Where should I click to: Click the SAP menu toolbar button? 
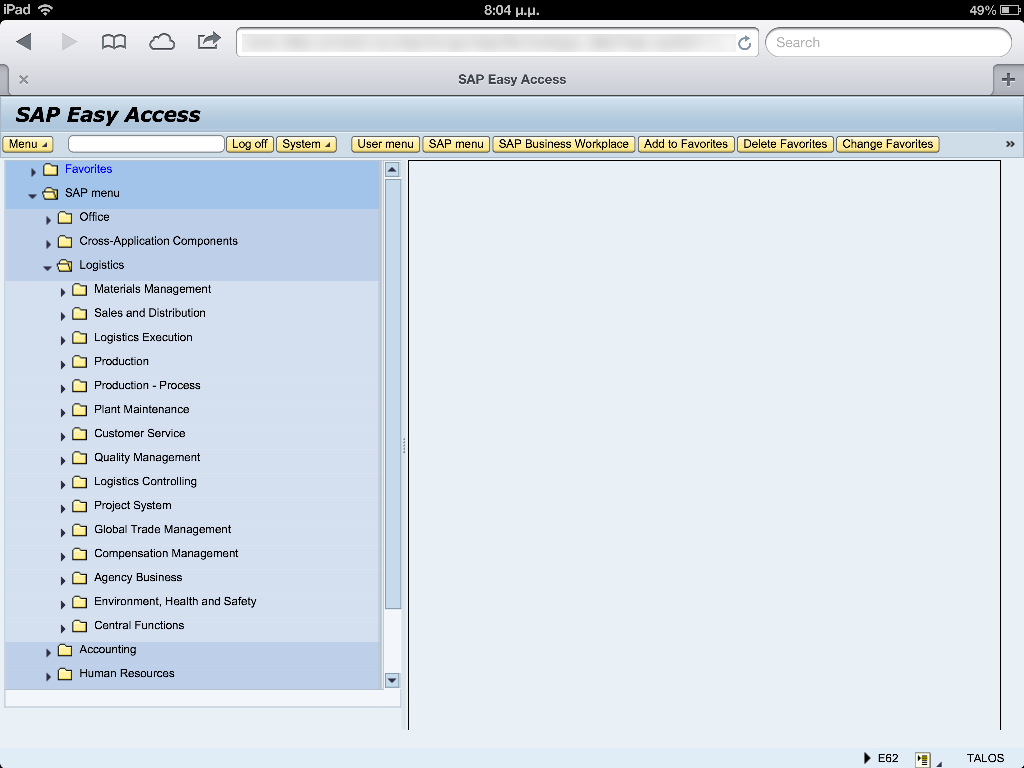tap(456, 144)
